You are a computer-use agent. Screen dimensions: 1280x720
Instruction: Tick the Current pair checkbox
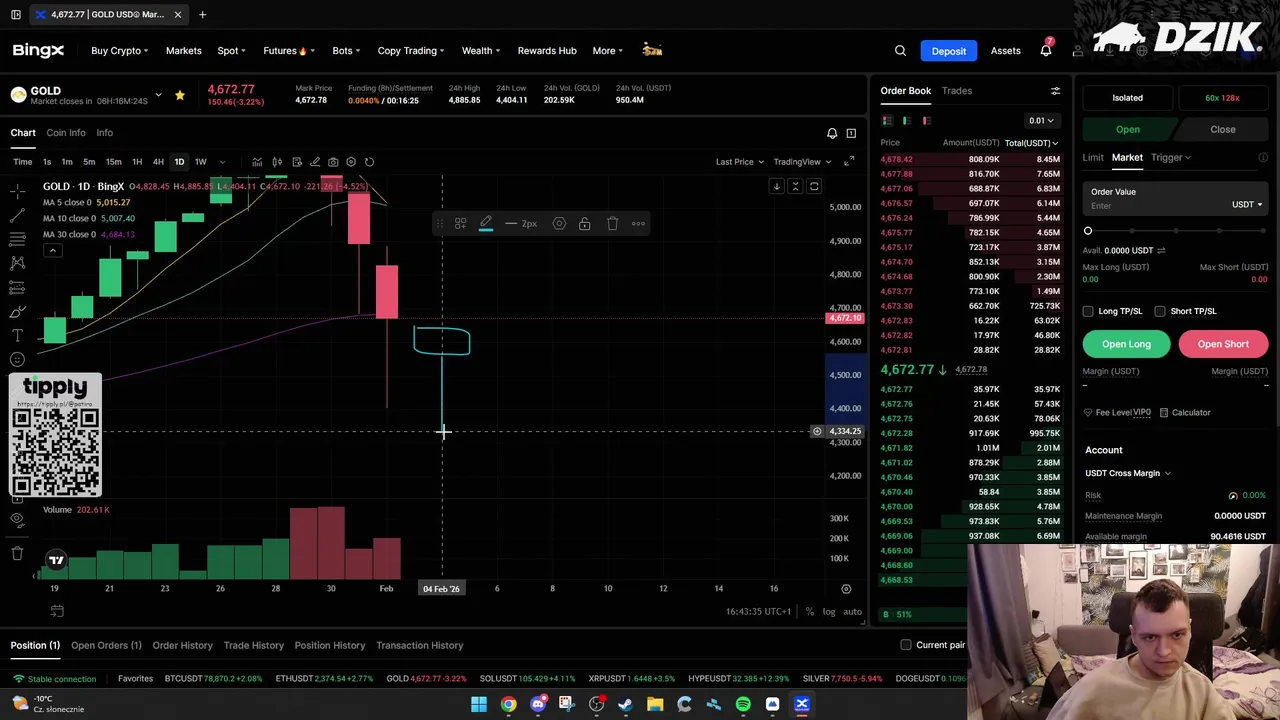click(x=906, y=645)
